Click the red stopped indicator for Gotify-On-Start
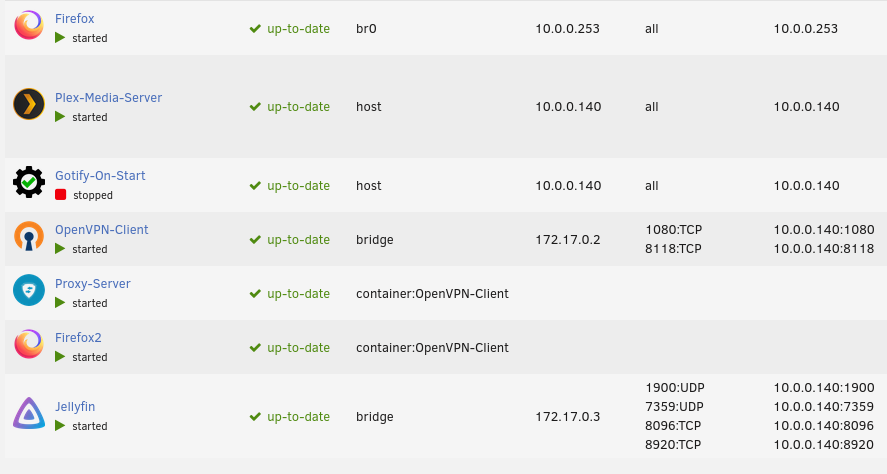887x474 pixels. tap(61, 195)
